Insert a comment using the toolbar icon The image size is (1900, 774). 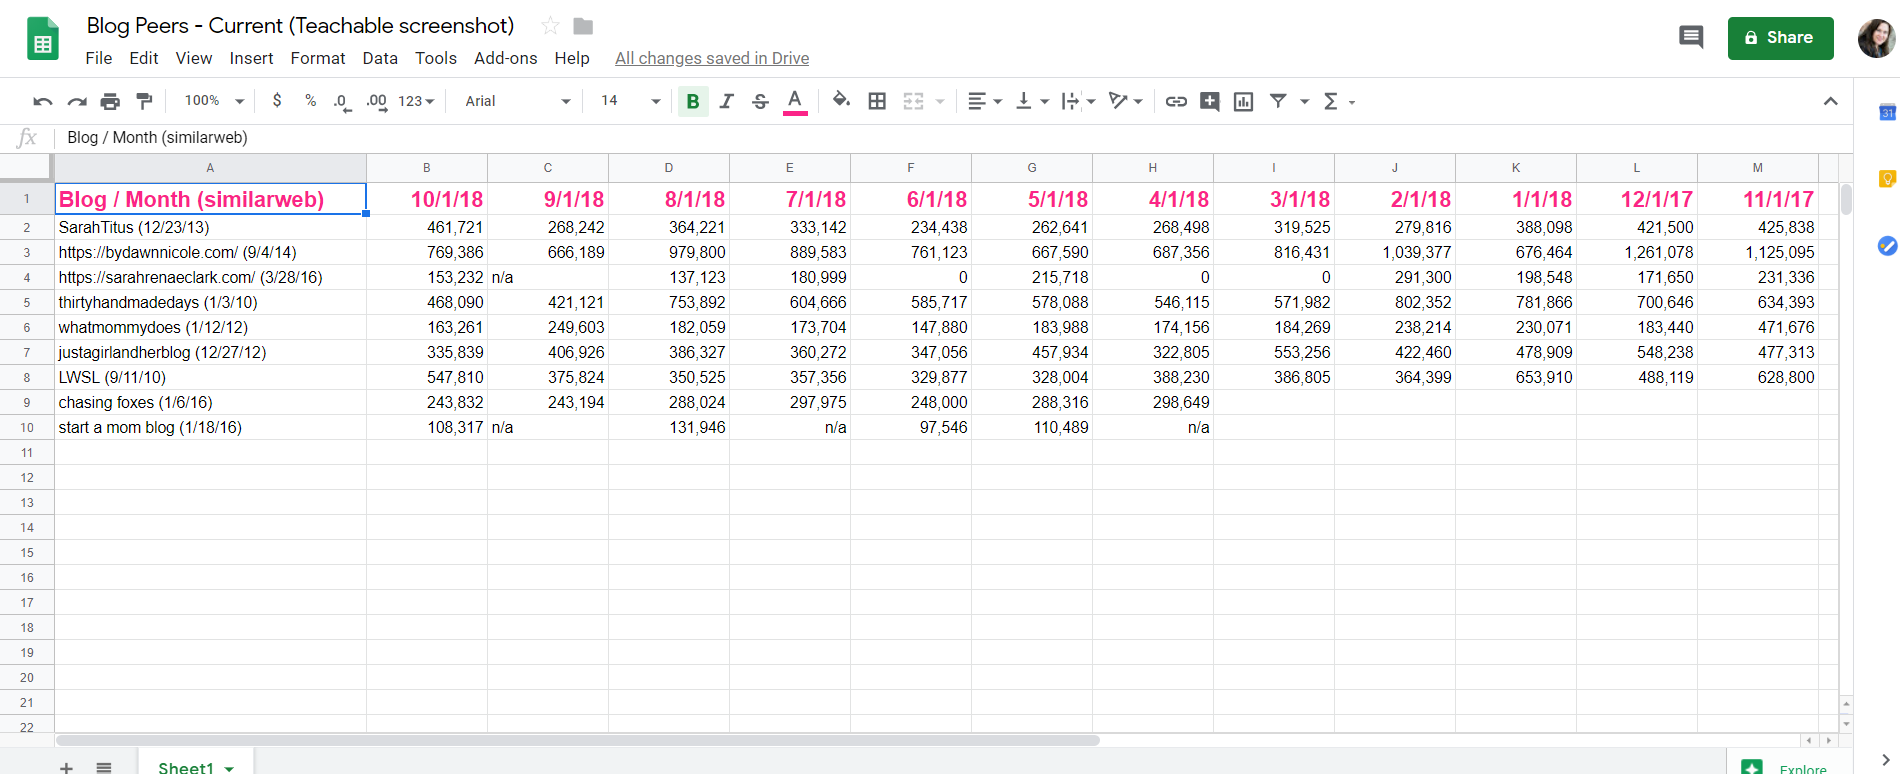click(x=1210, y=101)
